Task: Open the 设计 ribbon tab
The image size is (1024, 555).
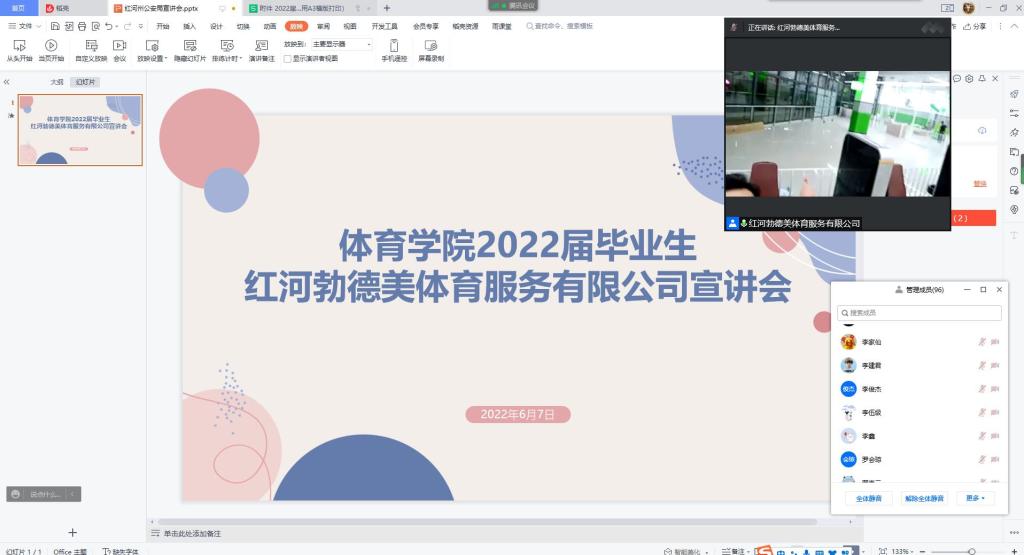Action: (x=216, y=26)
